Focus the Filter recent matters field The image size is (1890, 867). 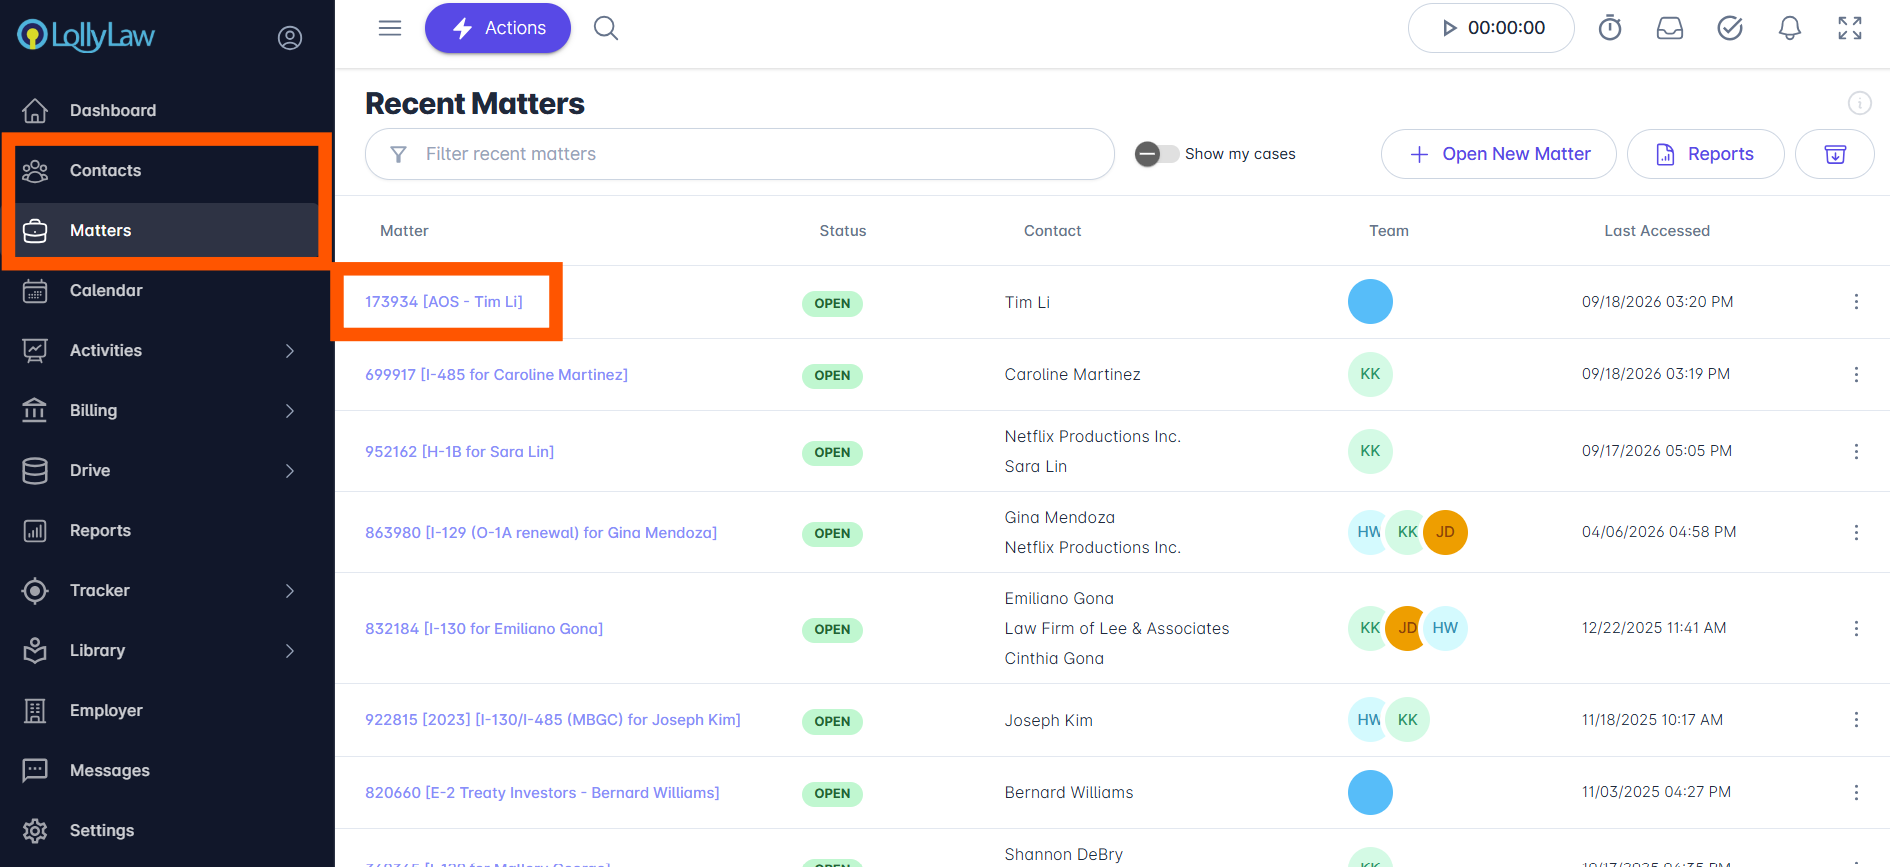(x=740, y=154)
